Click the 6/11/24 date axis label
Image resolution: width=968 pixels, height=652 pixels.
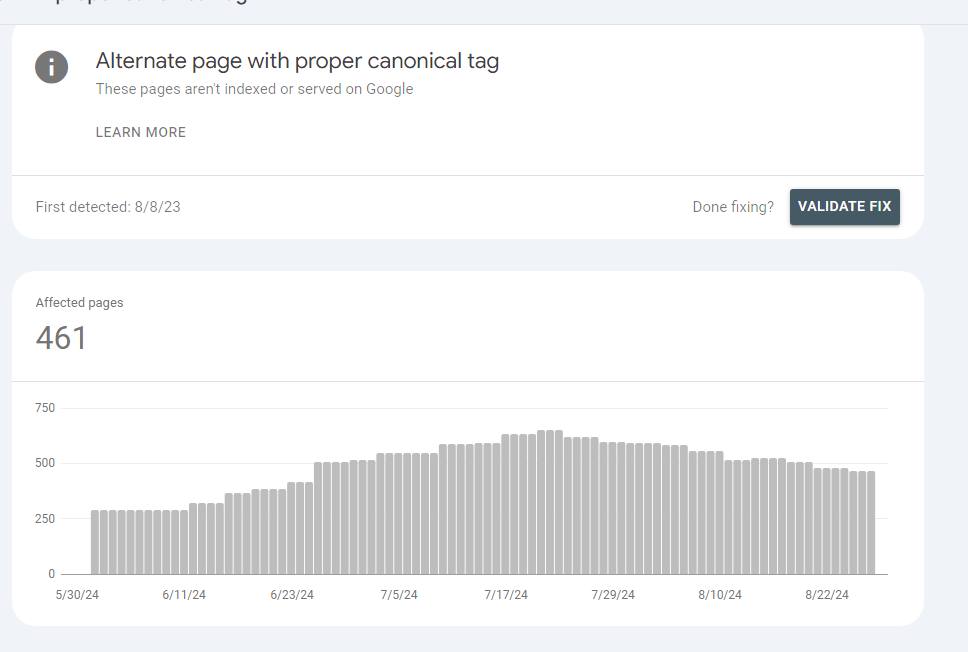click(x=184, y=595)
